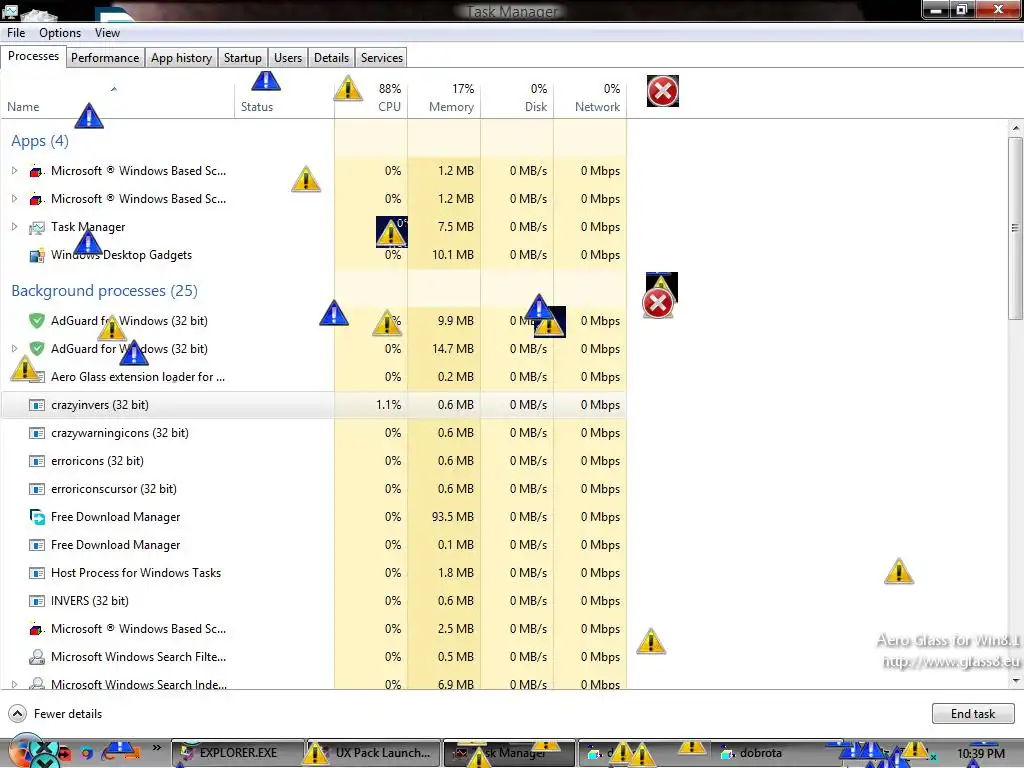
Task: Click the EXPLORER.EXE taskbar button
Action: (x=238, y=753)
